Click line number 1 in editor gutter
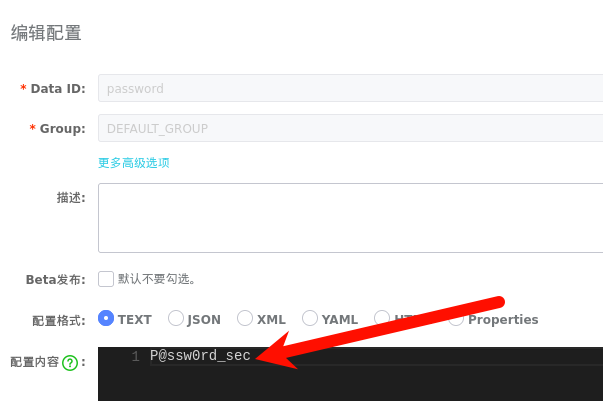This screenshot has width=603, height=401. (135, 356)
